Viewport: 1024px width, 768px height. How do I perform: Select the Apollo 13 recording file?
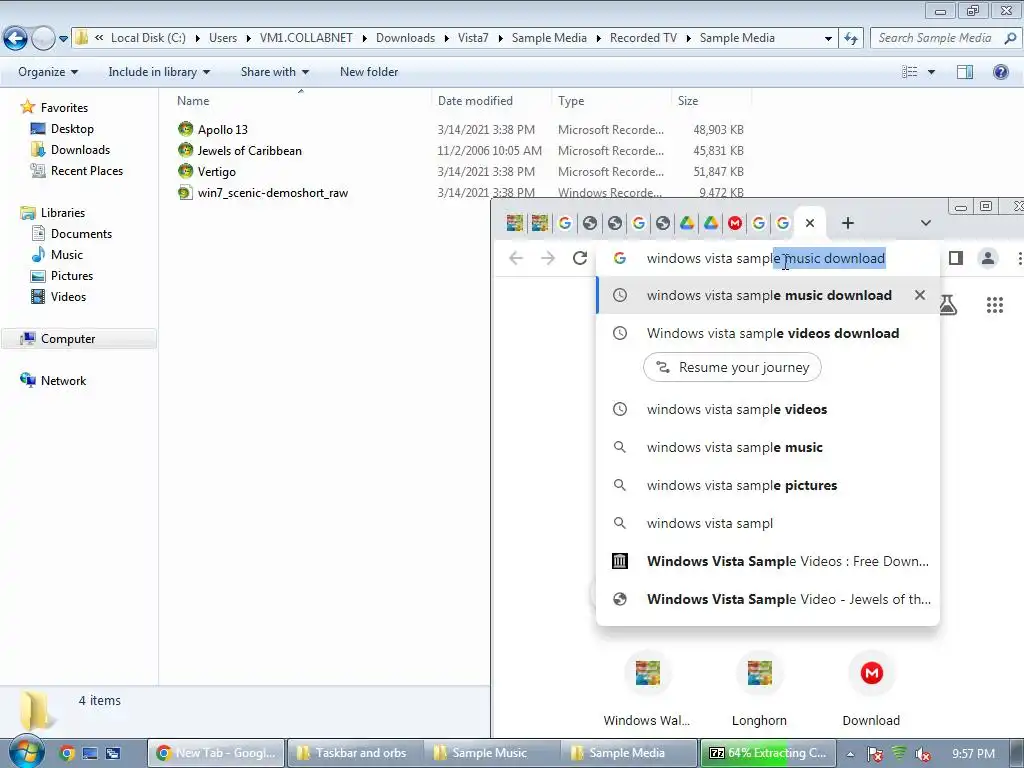coord(223,129)
